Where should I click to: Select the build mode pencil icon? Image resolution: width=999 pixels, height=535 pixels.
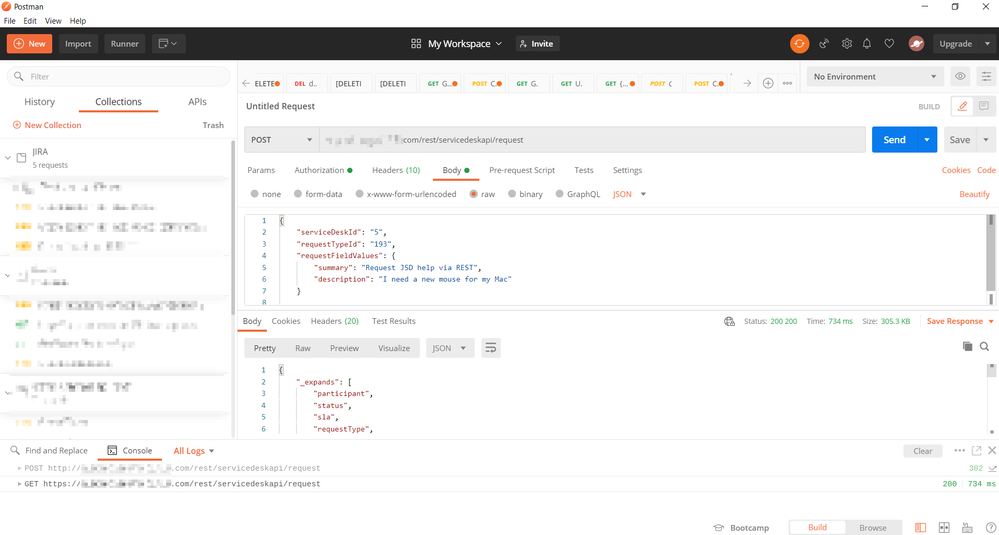coord(962,106)
